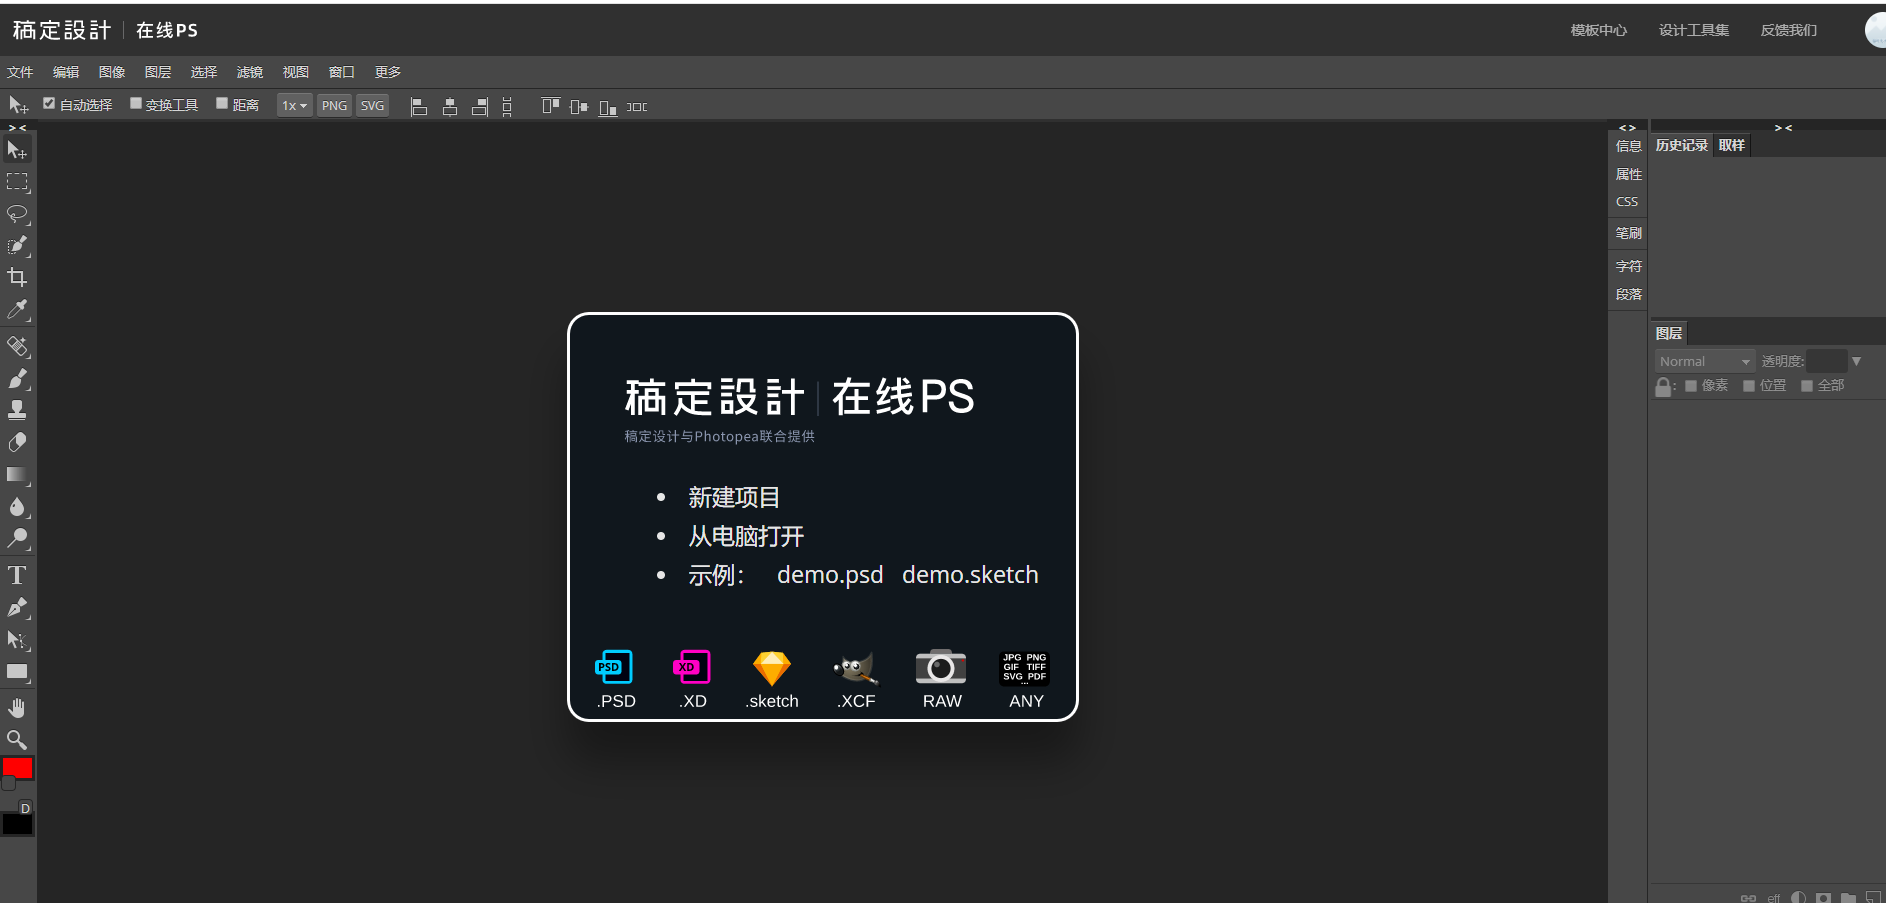Click the new adjustment layer half-circle icon
This screenshot has width=1886, height=903.
pyautogui.click(x=1798, y=897)
